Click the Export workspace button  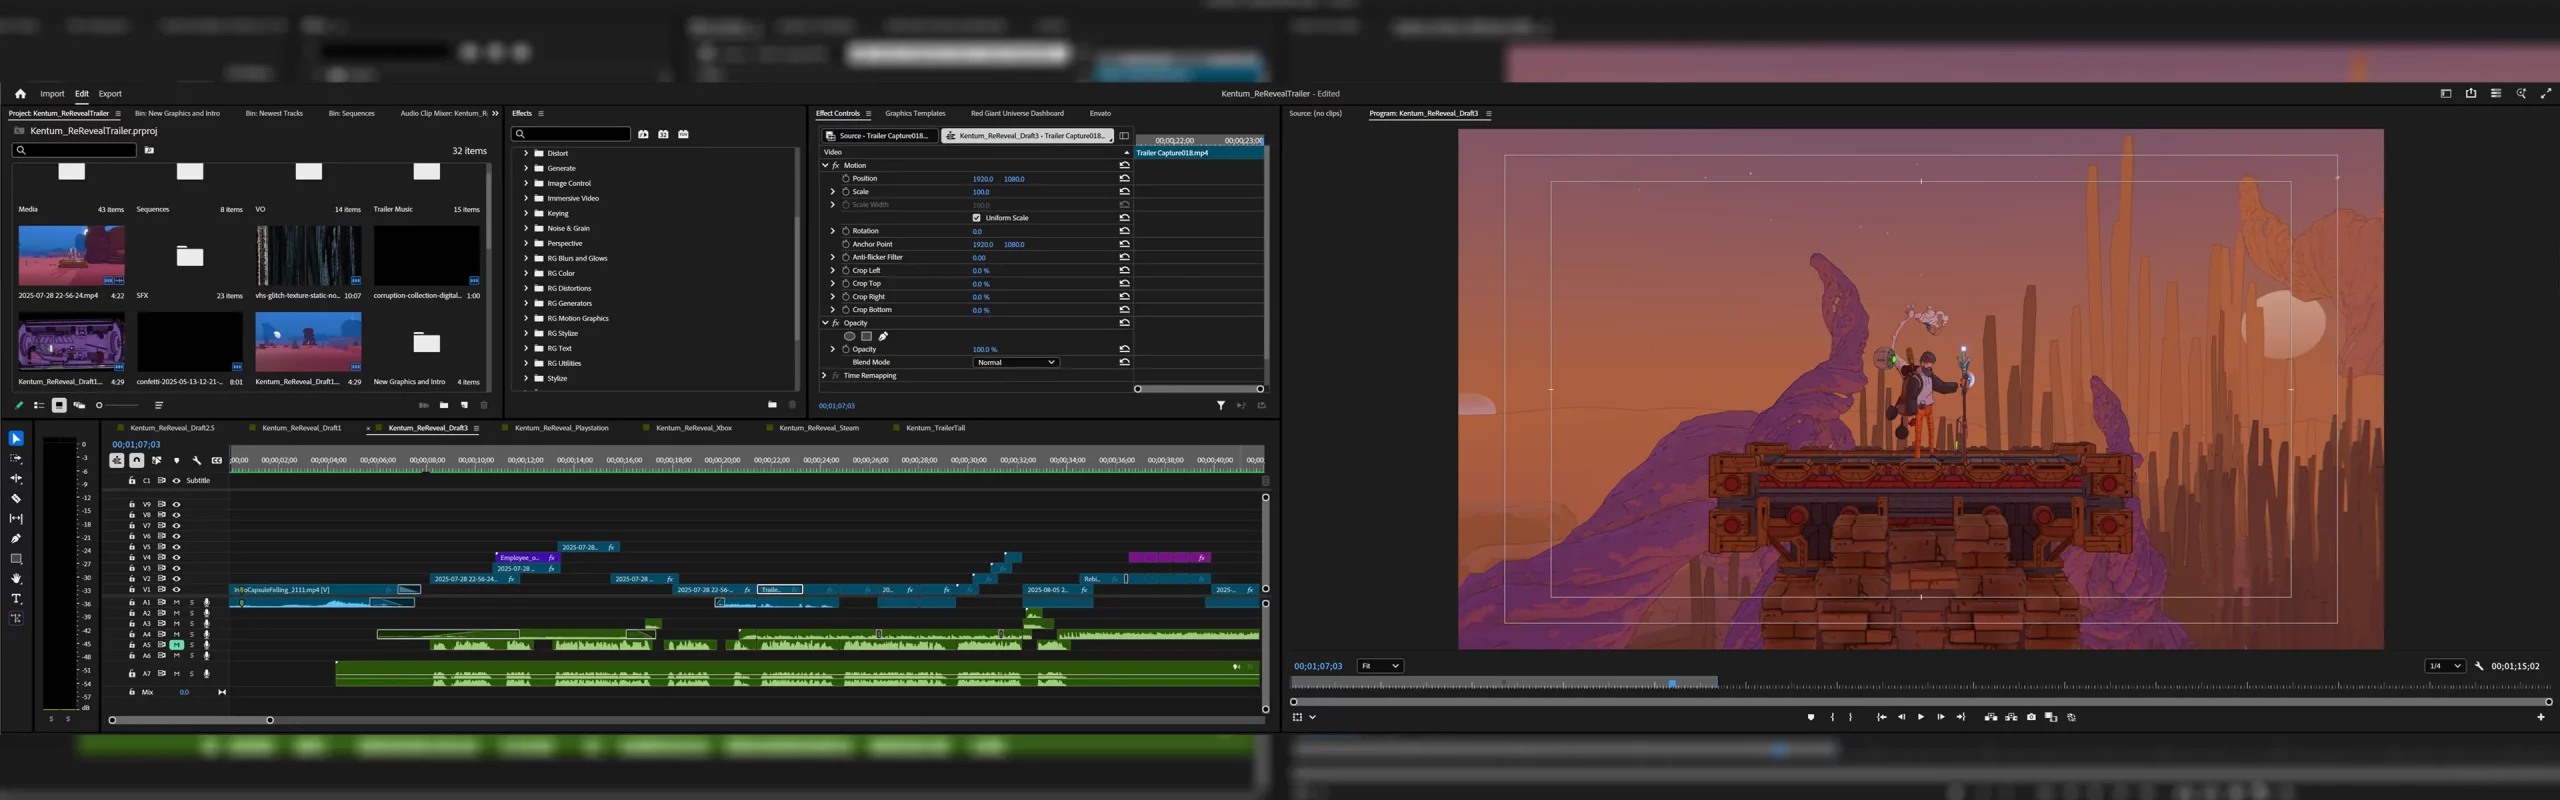pos(110,94)
